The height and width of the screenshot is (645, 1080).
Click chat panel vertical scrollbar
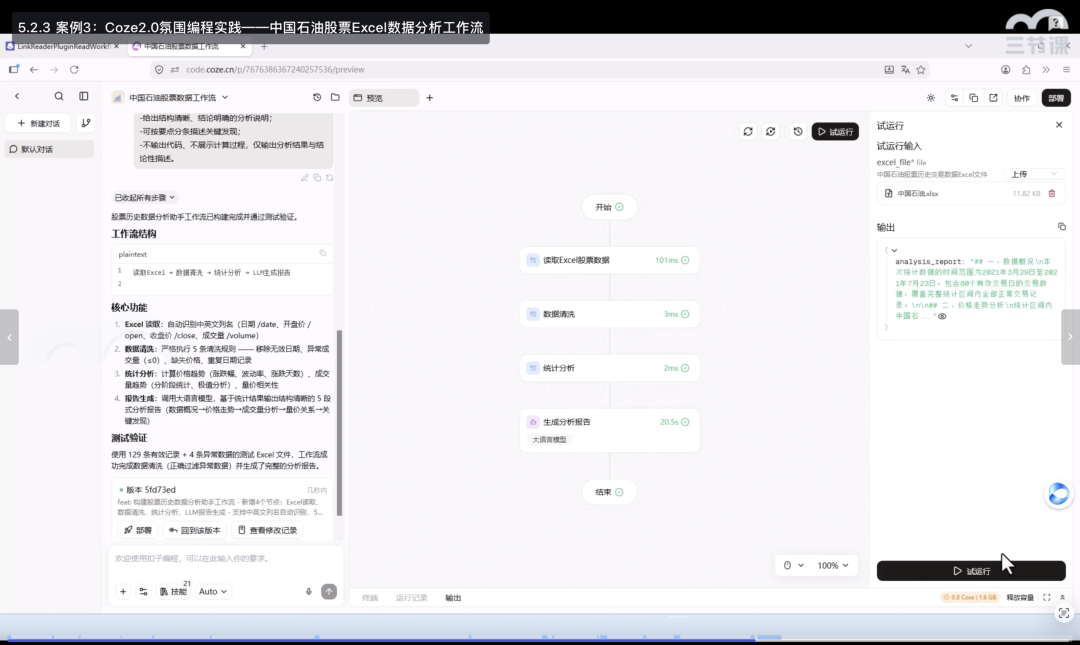pyautogui.click(x=339, y=422)
